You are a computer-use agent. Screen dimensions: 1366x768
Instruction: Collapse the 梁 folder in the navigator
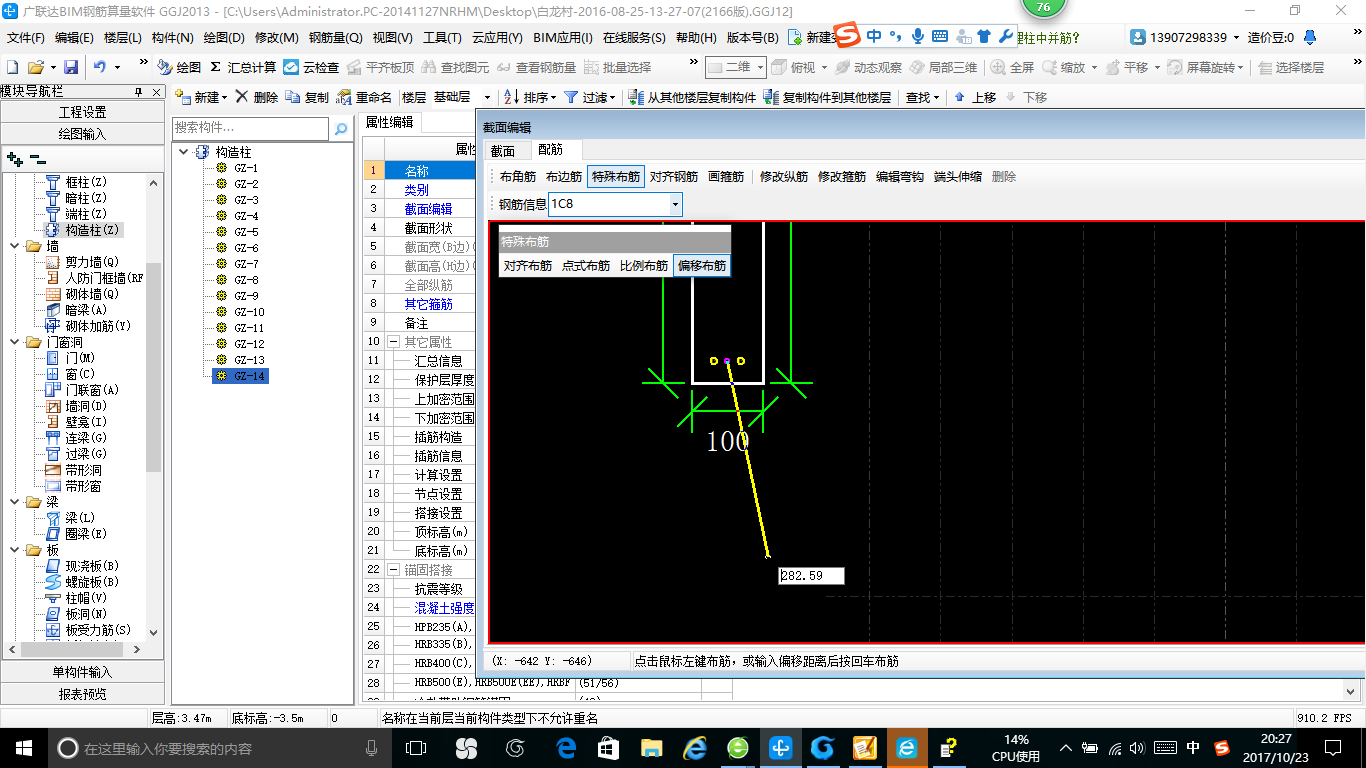tap(14, 502)
